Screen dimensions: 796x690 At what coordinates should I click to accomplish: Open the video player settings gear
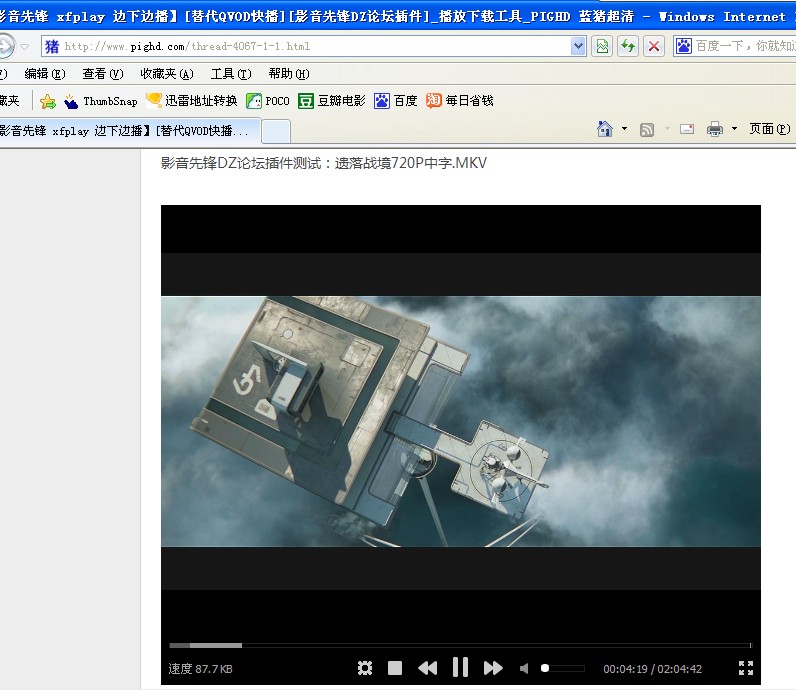point(364,668)
